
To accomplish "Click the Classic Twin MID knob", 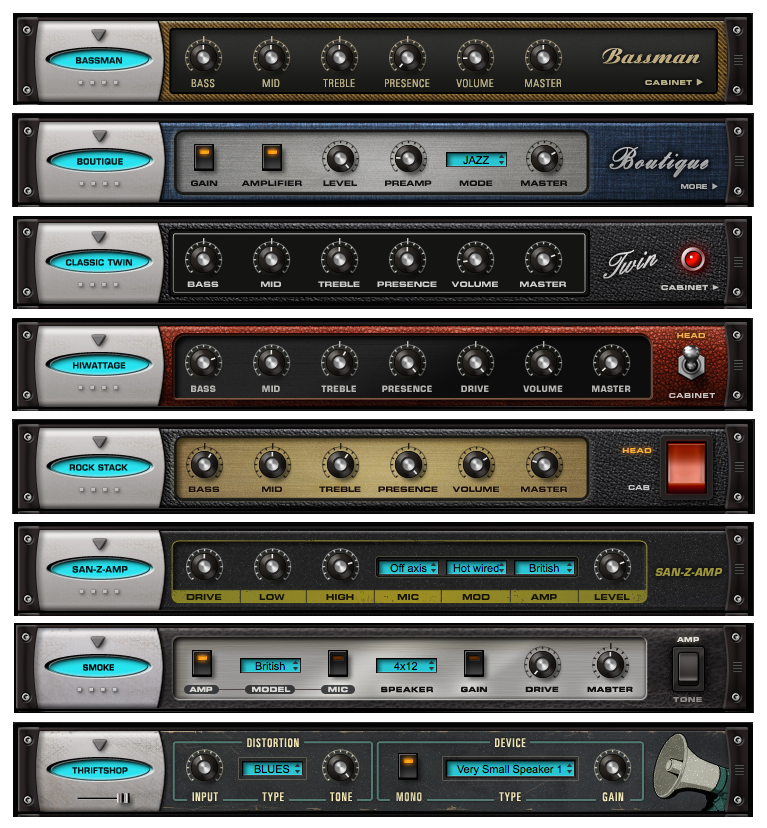I will 271,259.
